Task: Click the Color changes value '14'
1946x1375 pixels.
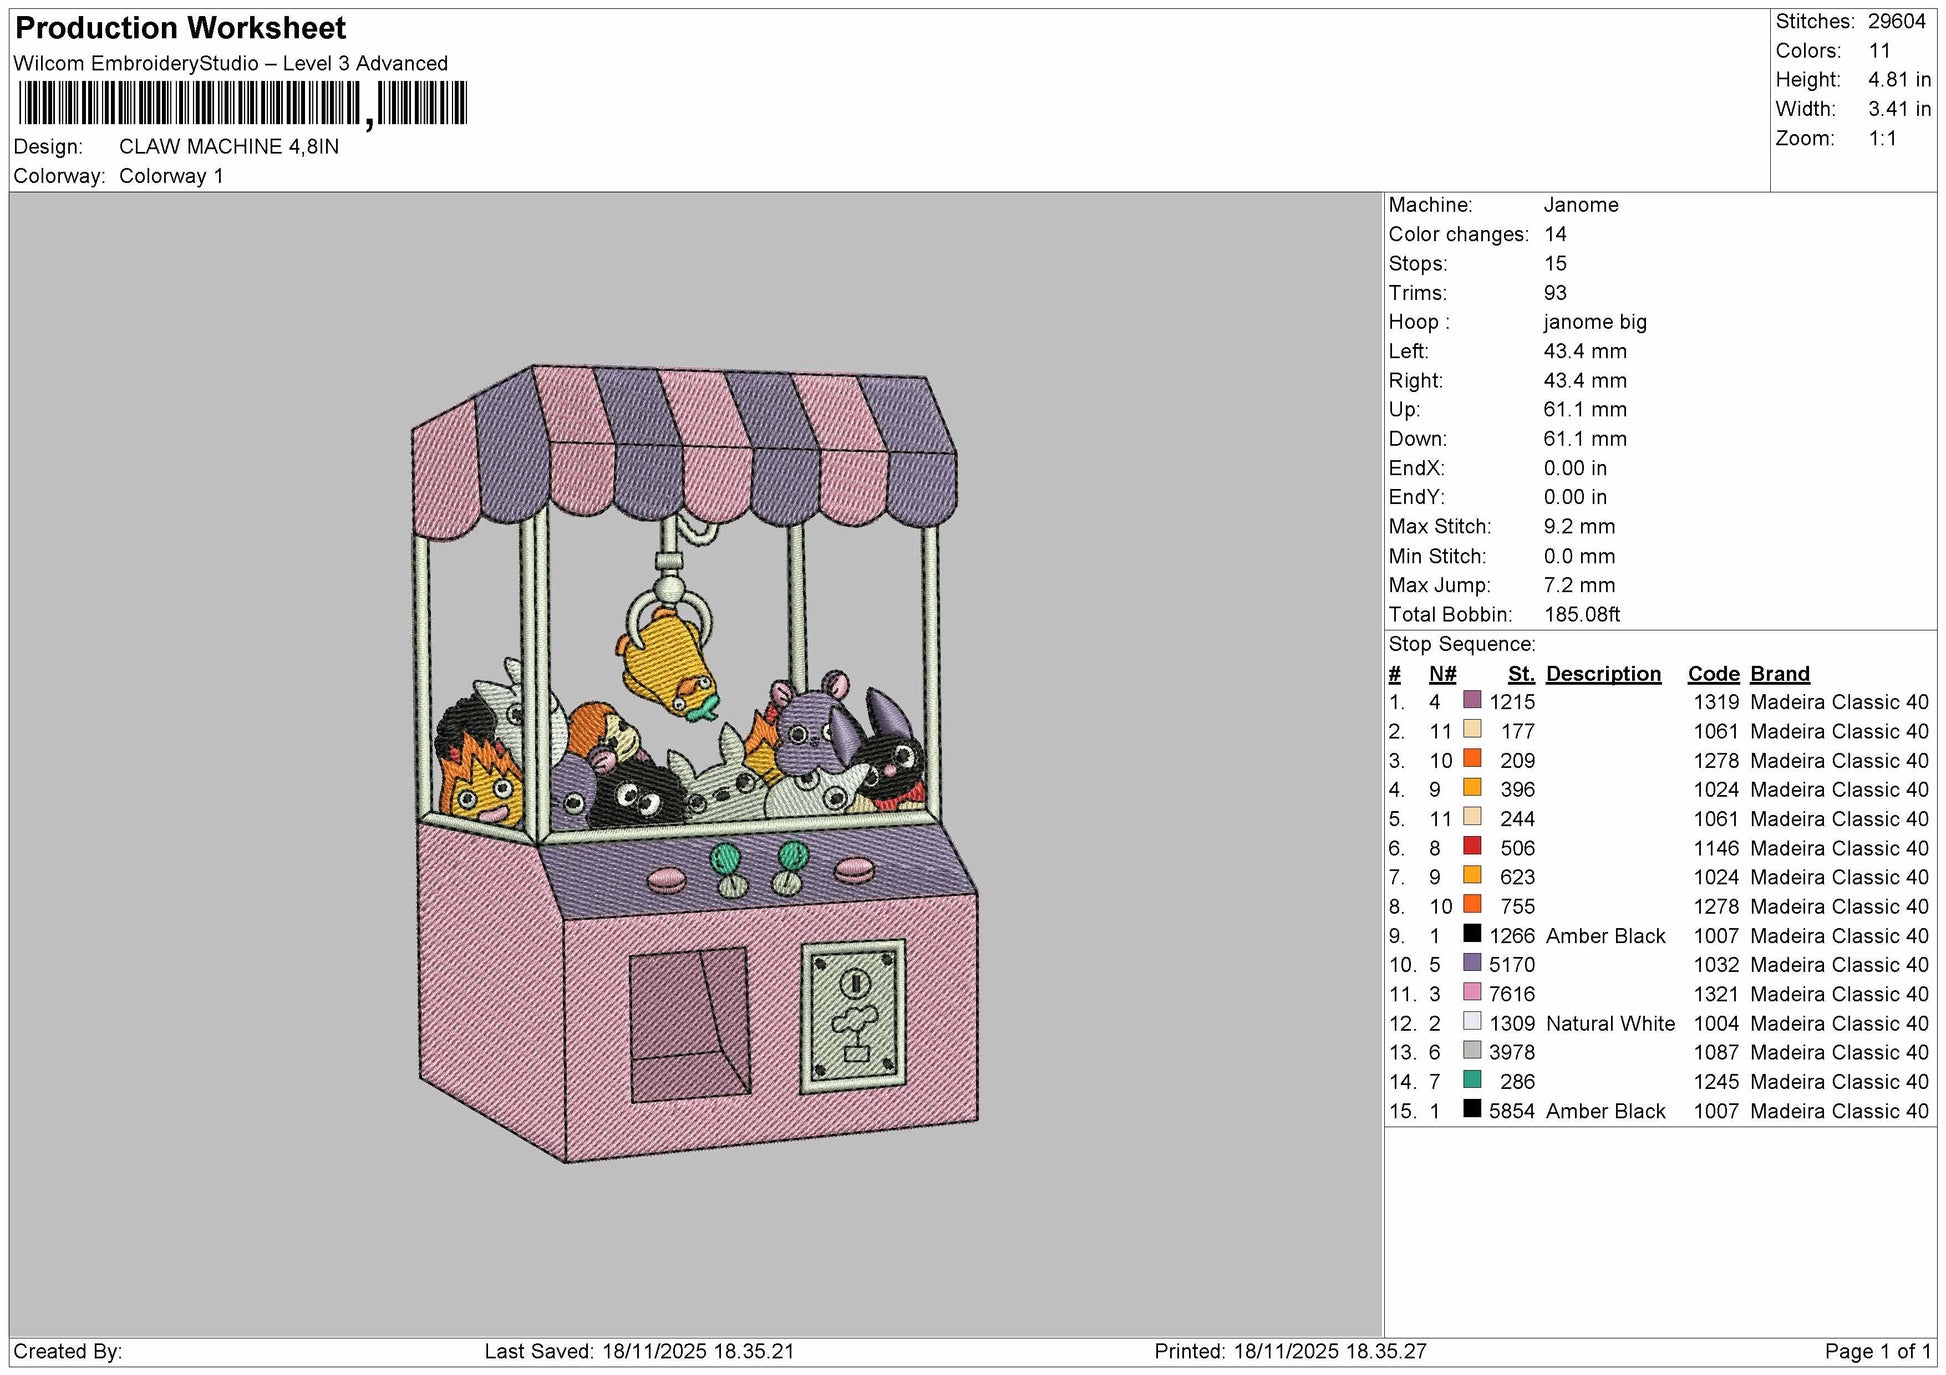Action: tap(1555, 234)
